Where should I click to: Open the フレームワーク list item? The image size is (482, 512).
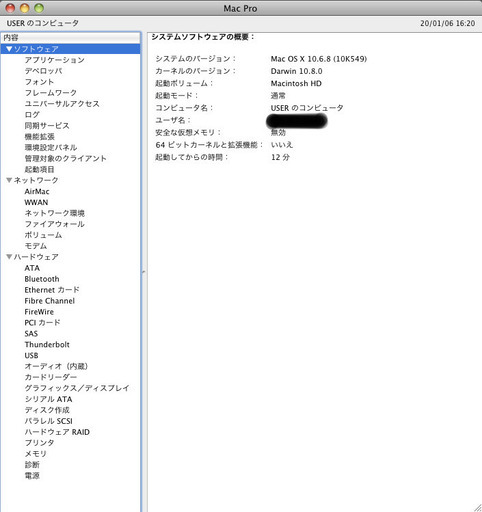click(x=51, y=93)
